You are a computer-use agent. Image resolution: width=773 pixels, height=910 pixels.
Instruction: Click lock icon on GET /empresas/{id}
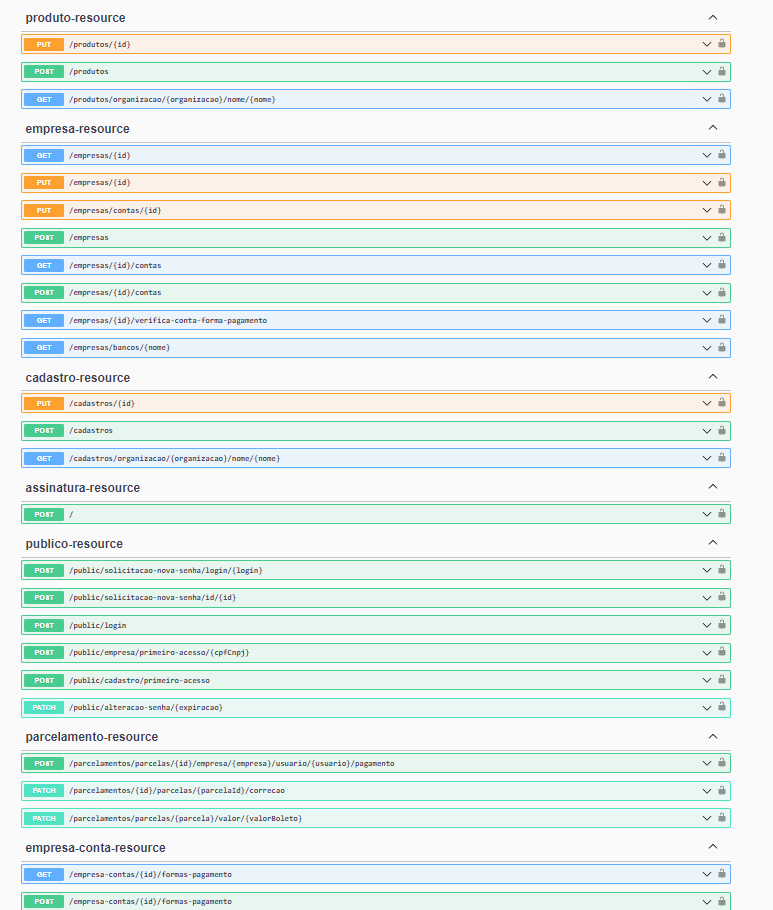point(722,154)
